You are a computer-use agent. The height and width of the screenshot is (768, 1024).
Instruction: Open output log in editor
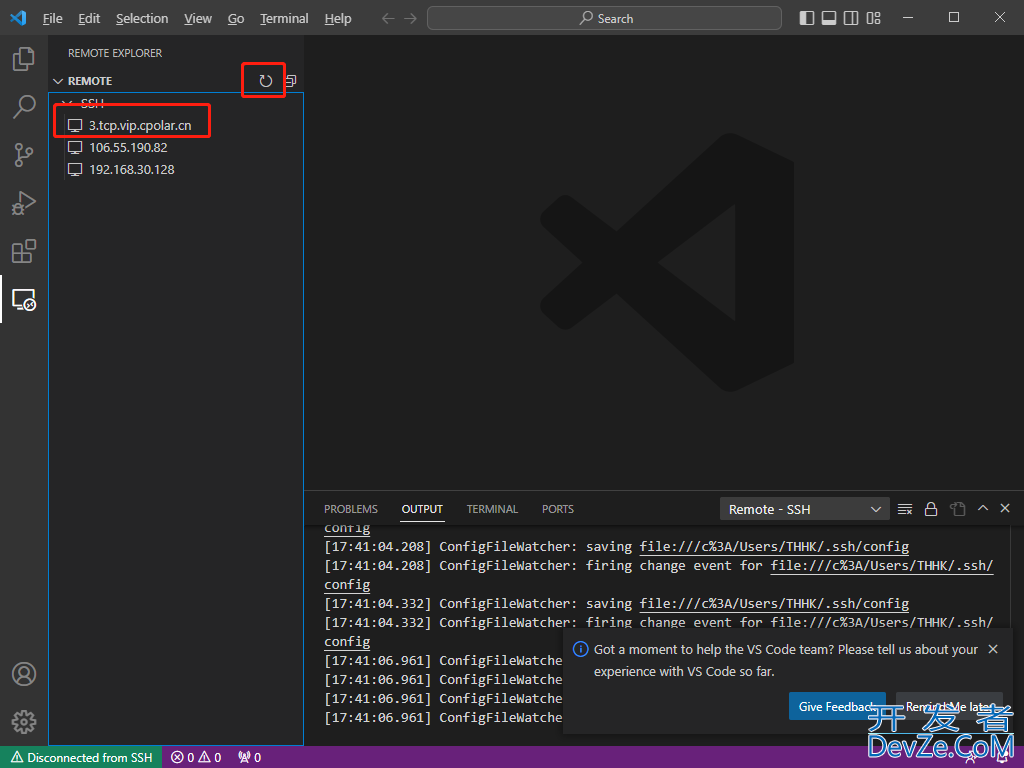point(957,509)
